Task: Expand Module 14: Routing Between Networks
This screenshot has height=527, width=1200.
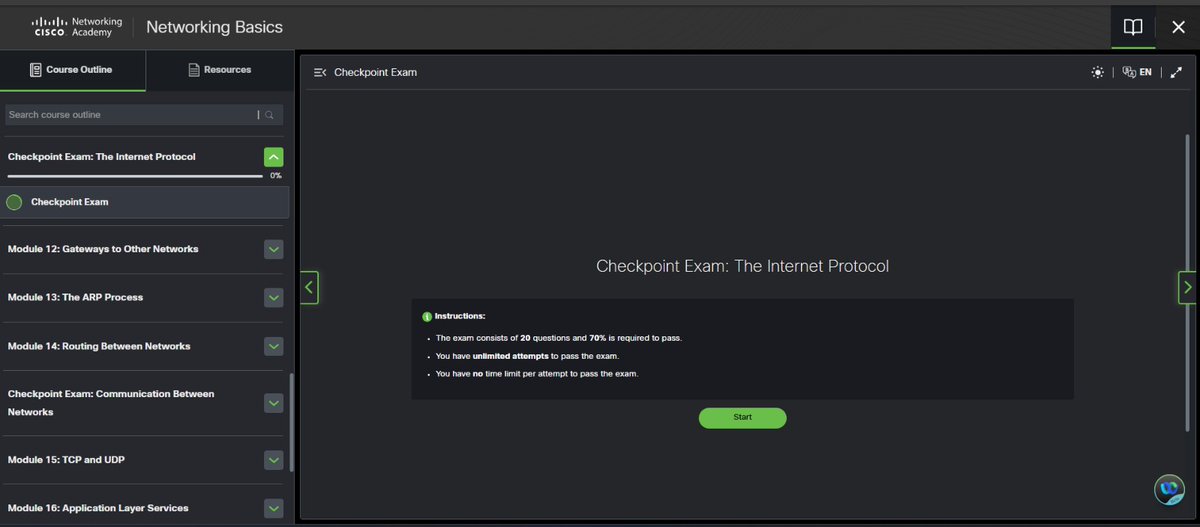Action: [x=274, y=346]
